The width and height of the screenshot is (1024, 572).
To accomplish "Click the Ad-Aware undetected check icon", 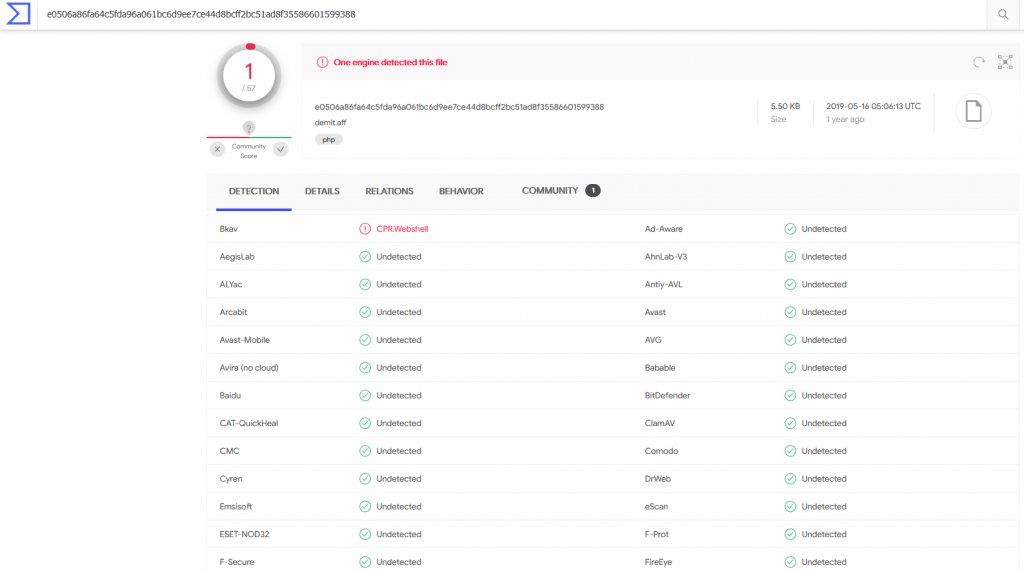I will 790,229.
